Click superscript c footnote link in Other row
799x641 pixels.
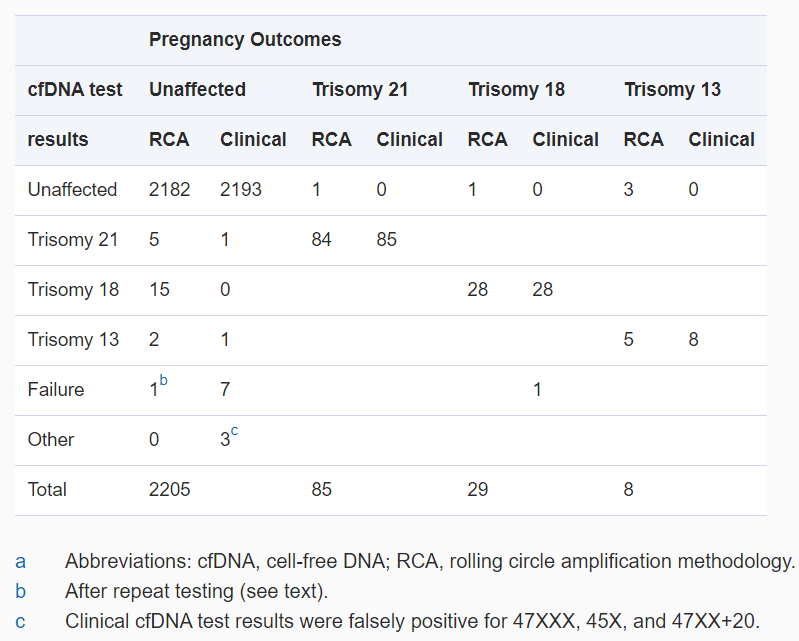click(235, 431)
